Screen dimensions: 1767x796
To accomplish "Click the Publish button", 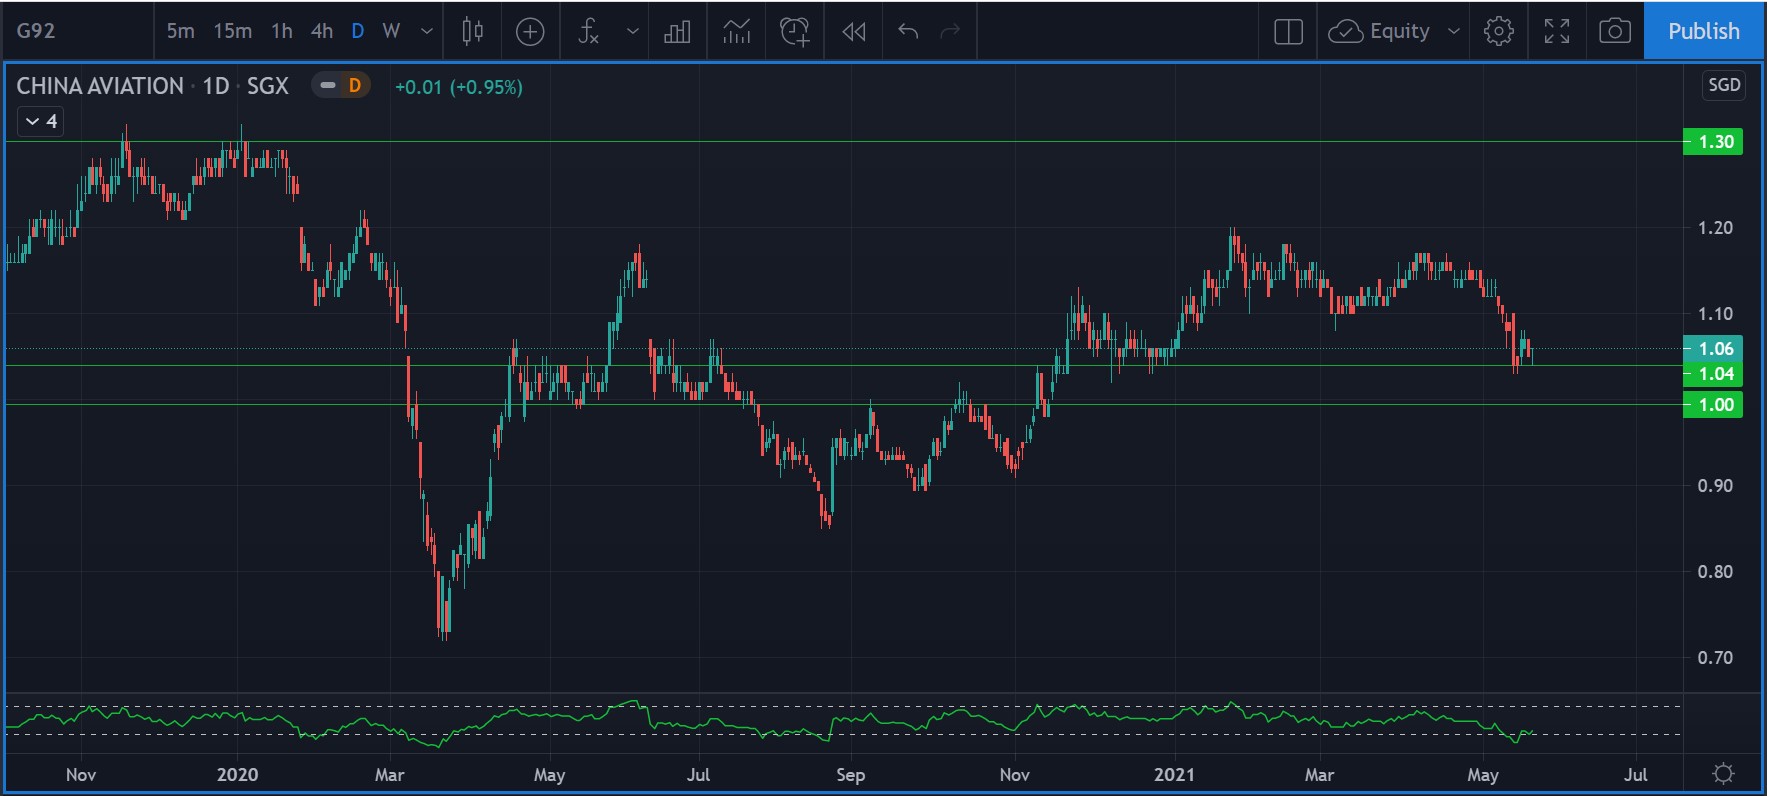I will [x=1704, y=31].
